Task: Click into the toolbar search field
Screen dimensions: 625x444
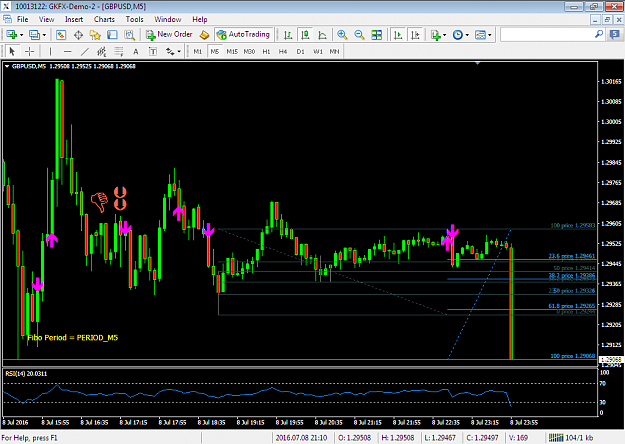Action: [x=547, y=35]
